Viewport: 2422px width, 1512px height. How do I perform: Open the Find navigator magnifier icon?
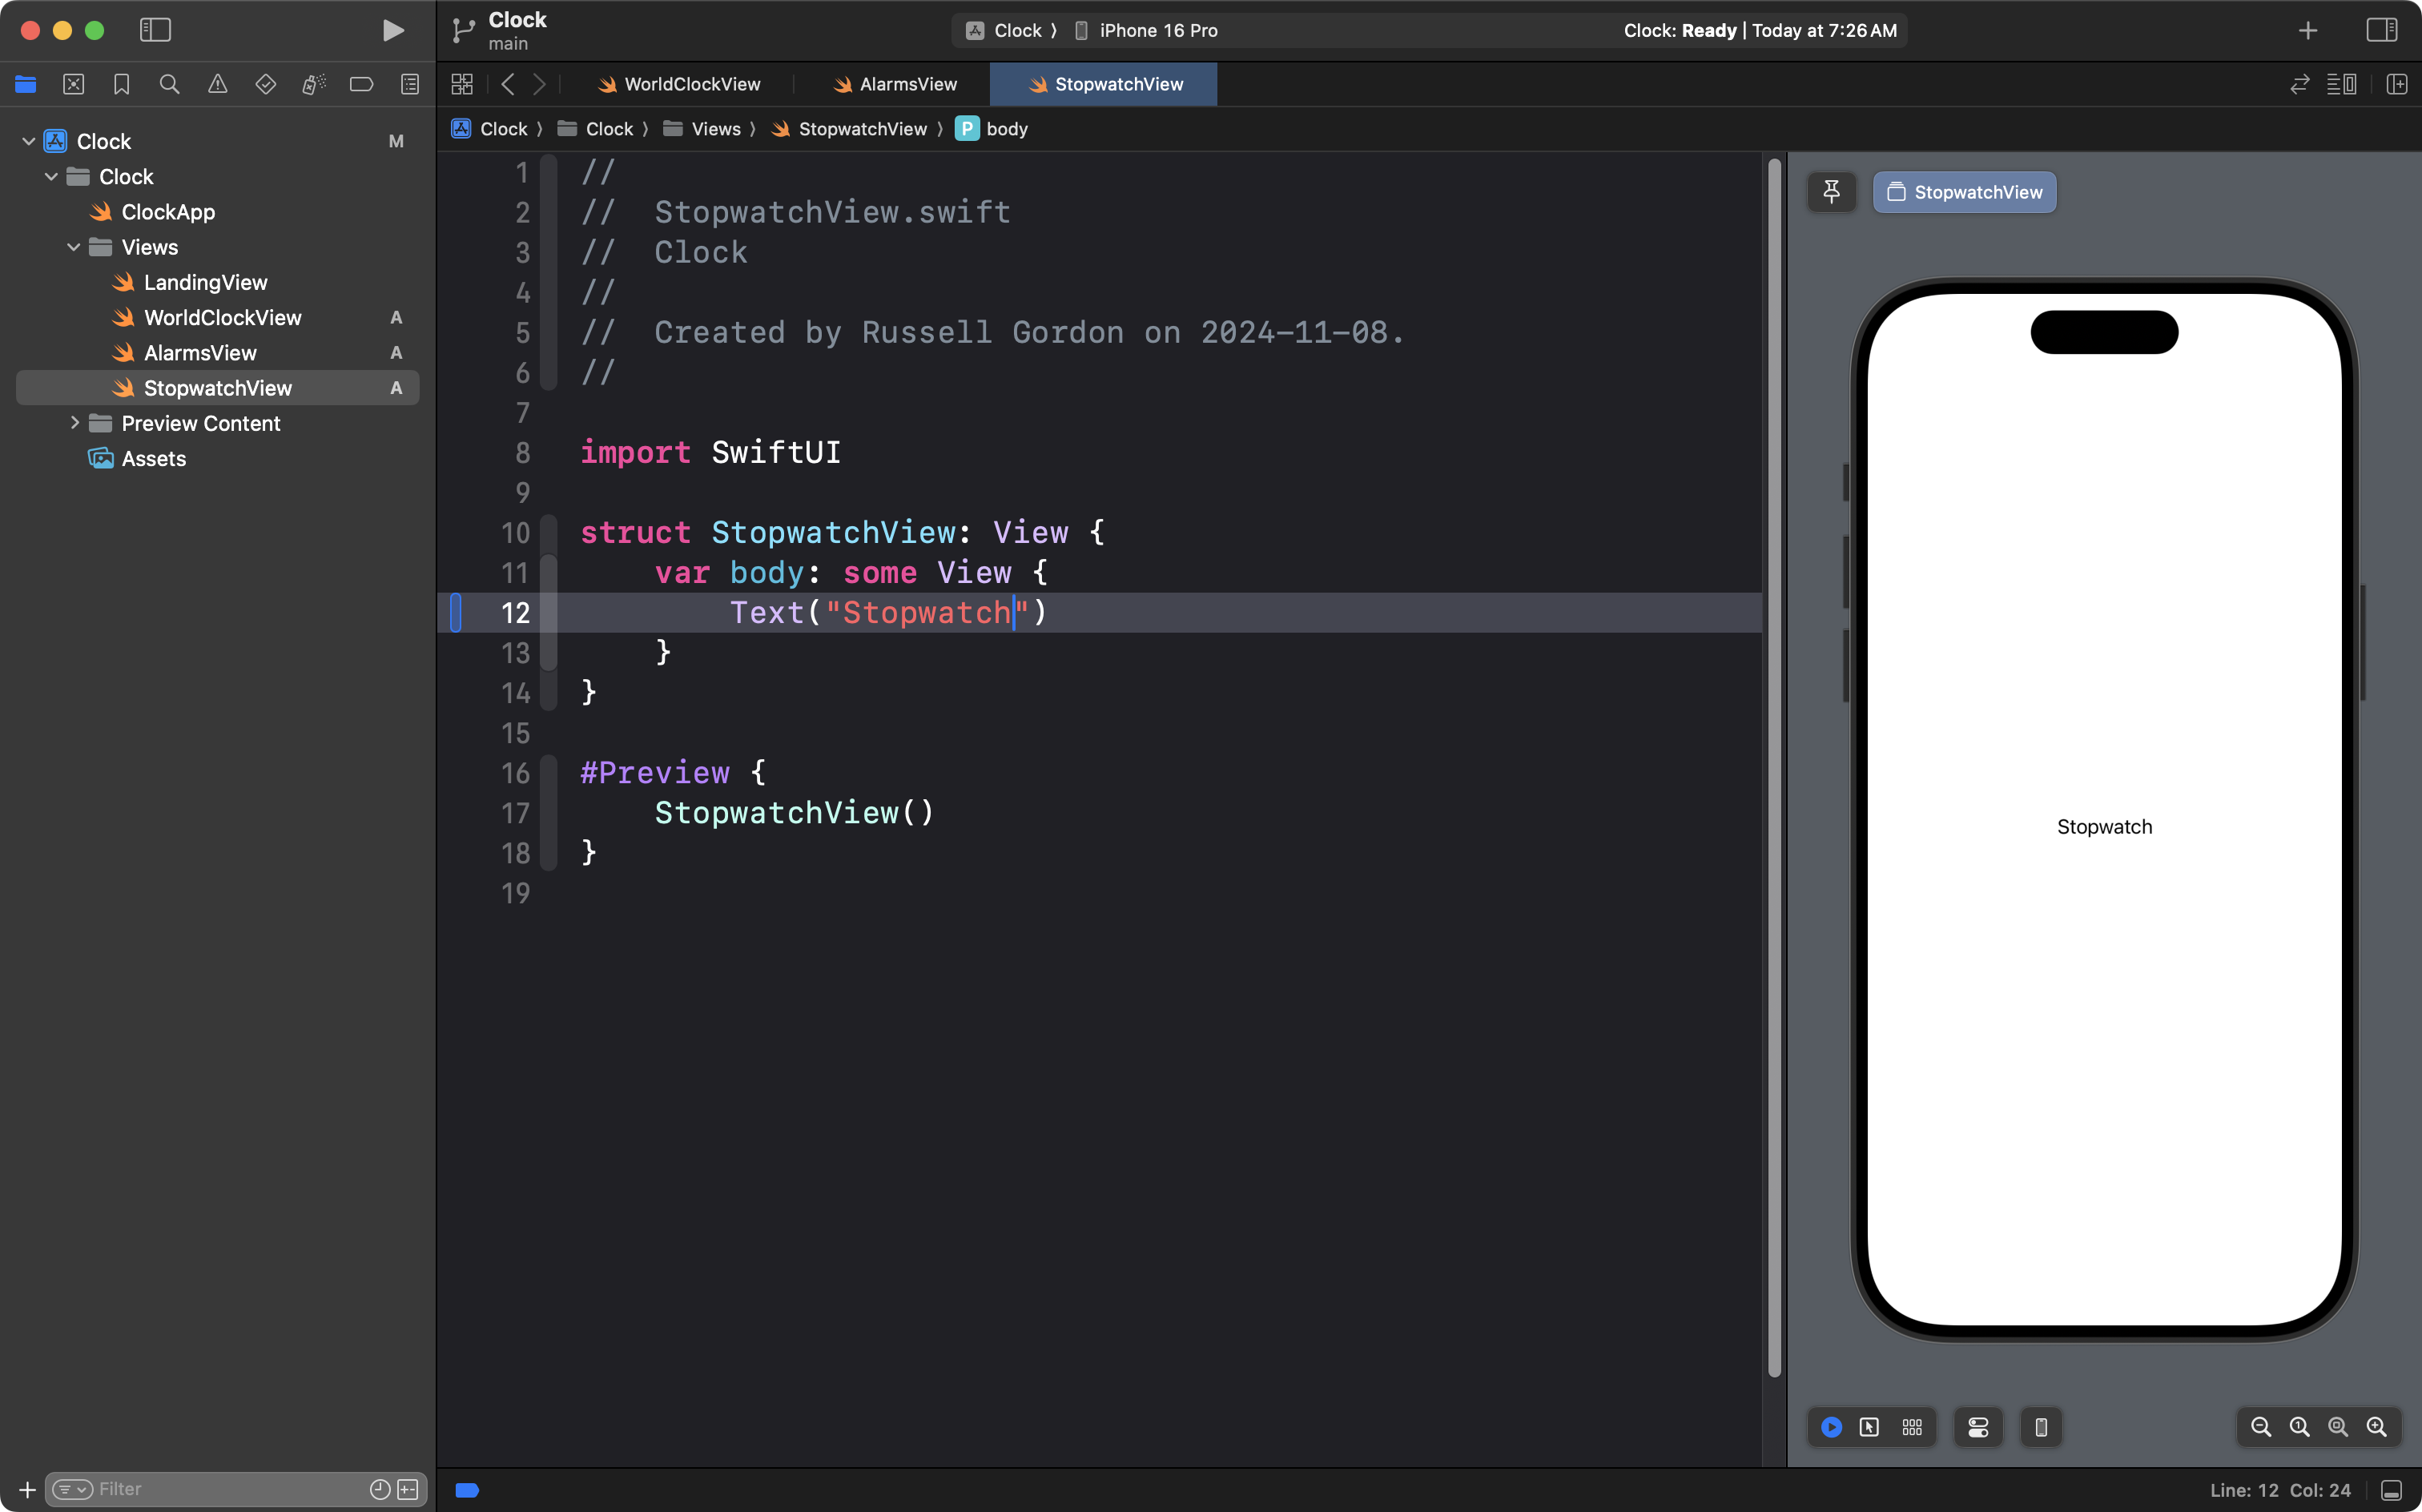click(169, 84)
